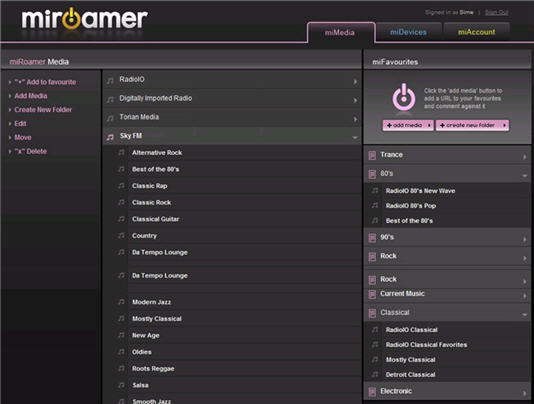Click the note icon next to Detroit Classical

375,374
